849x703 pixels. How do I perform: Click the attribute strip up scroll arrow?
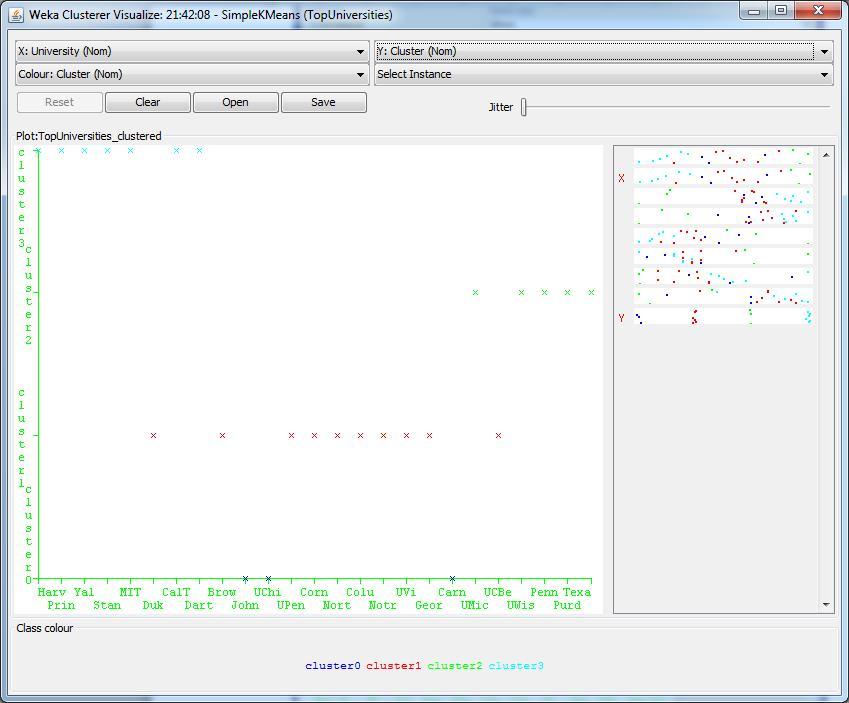click(826, 155)
